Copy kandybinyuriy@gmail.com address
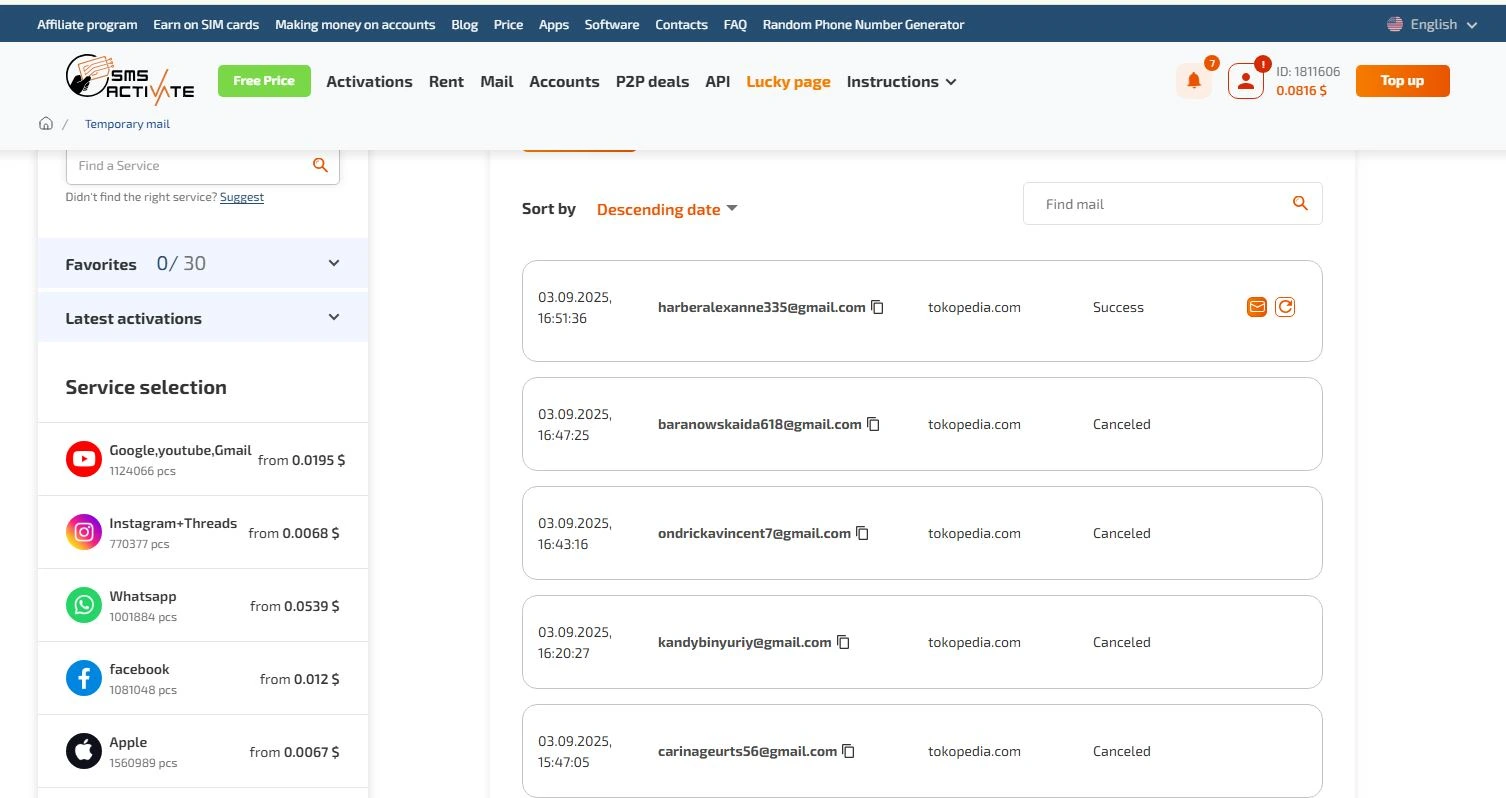Screen dimensions: 1506x798 843,642
